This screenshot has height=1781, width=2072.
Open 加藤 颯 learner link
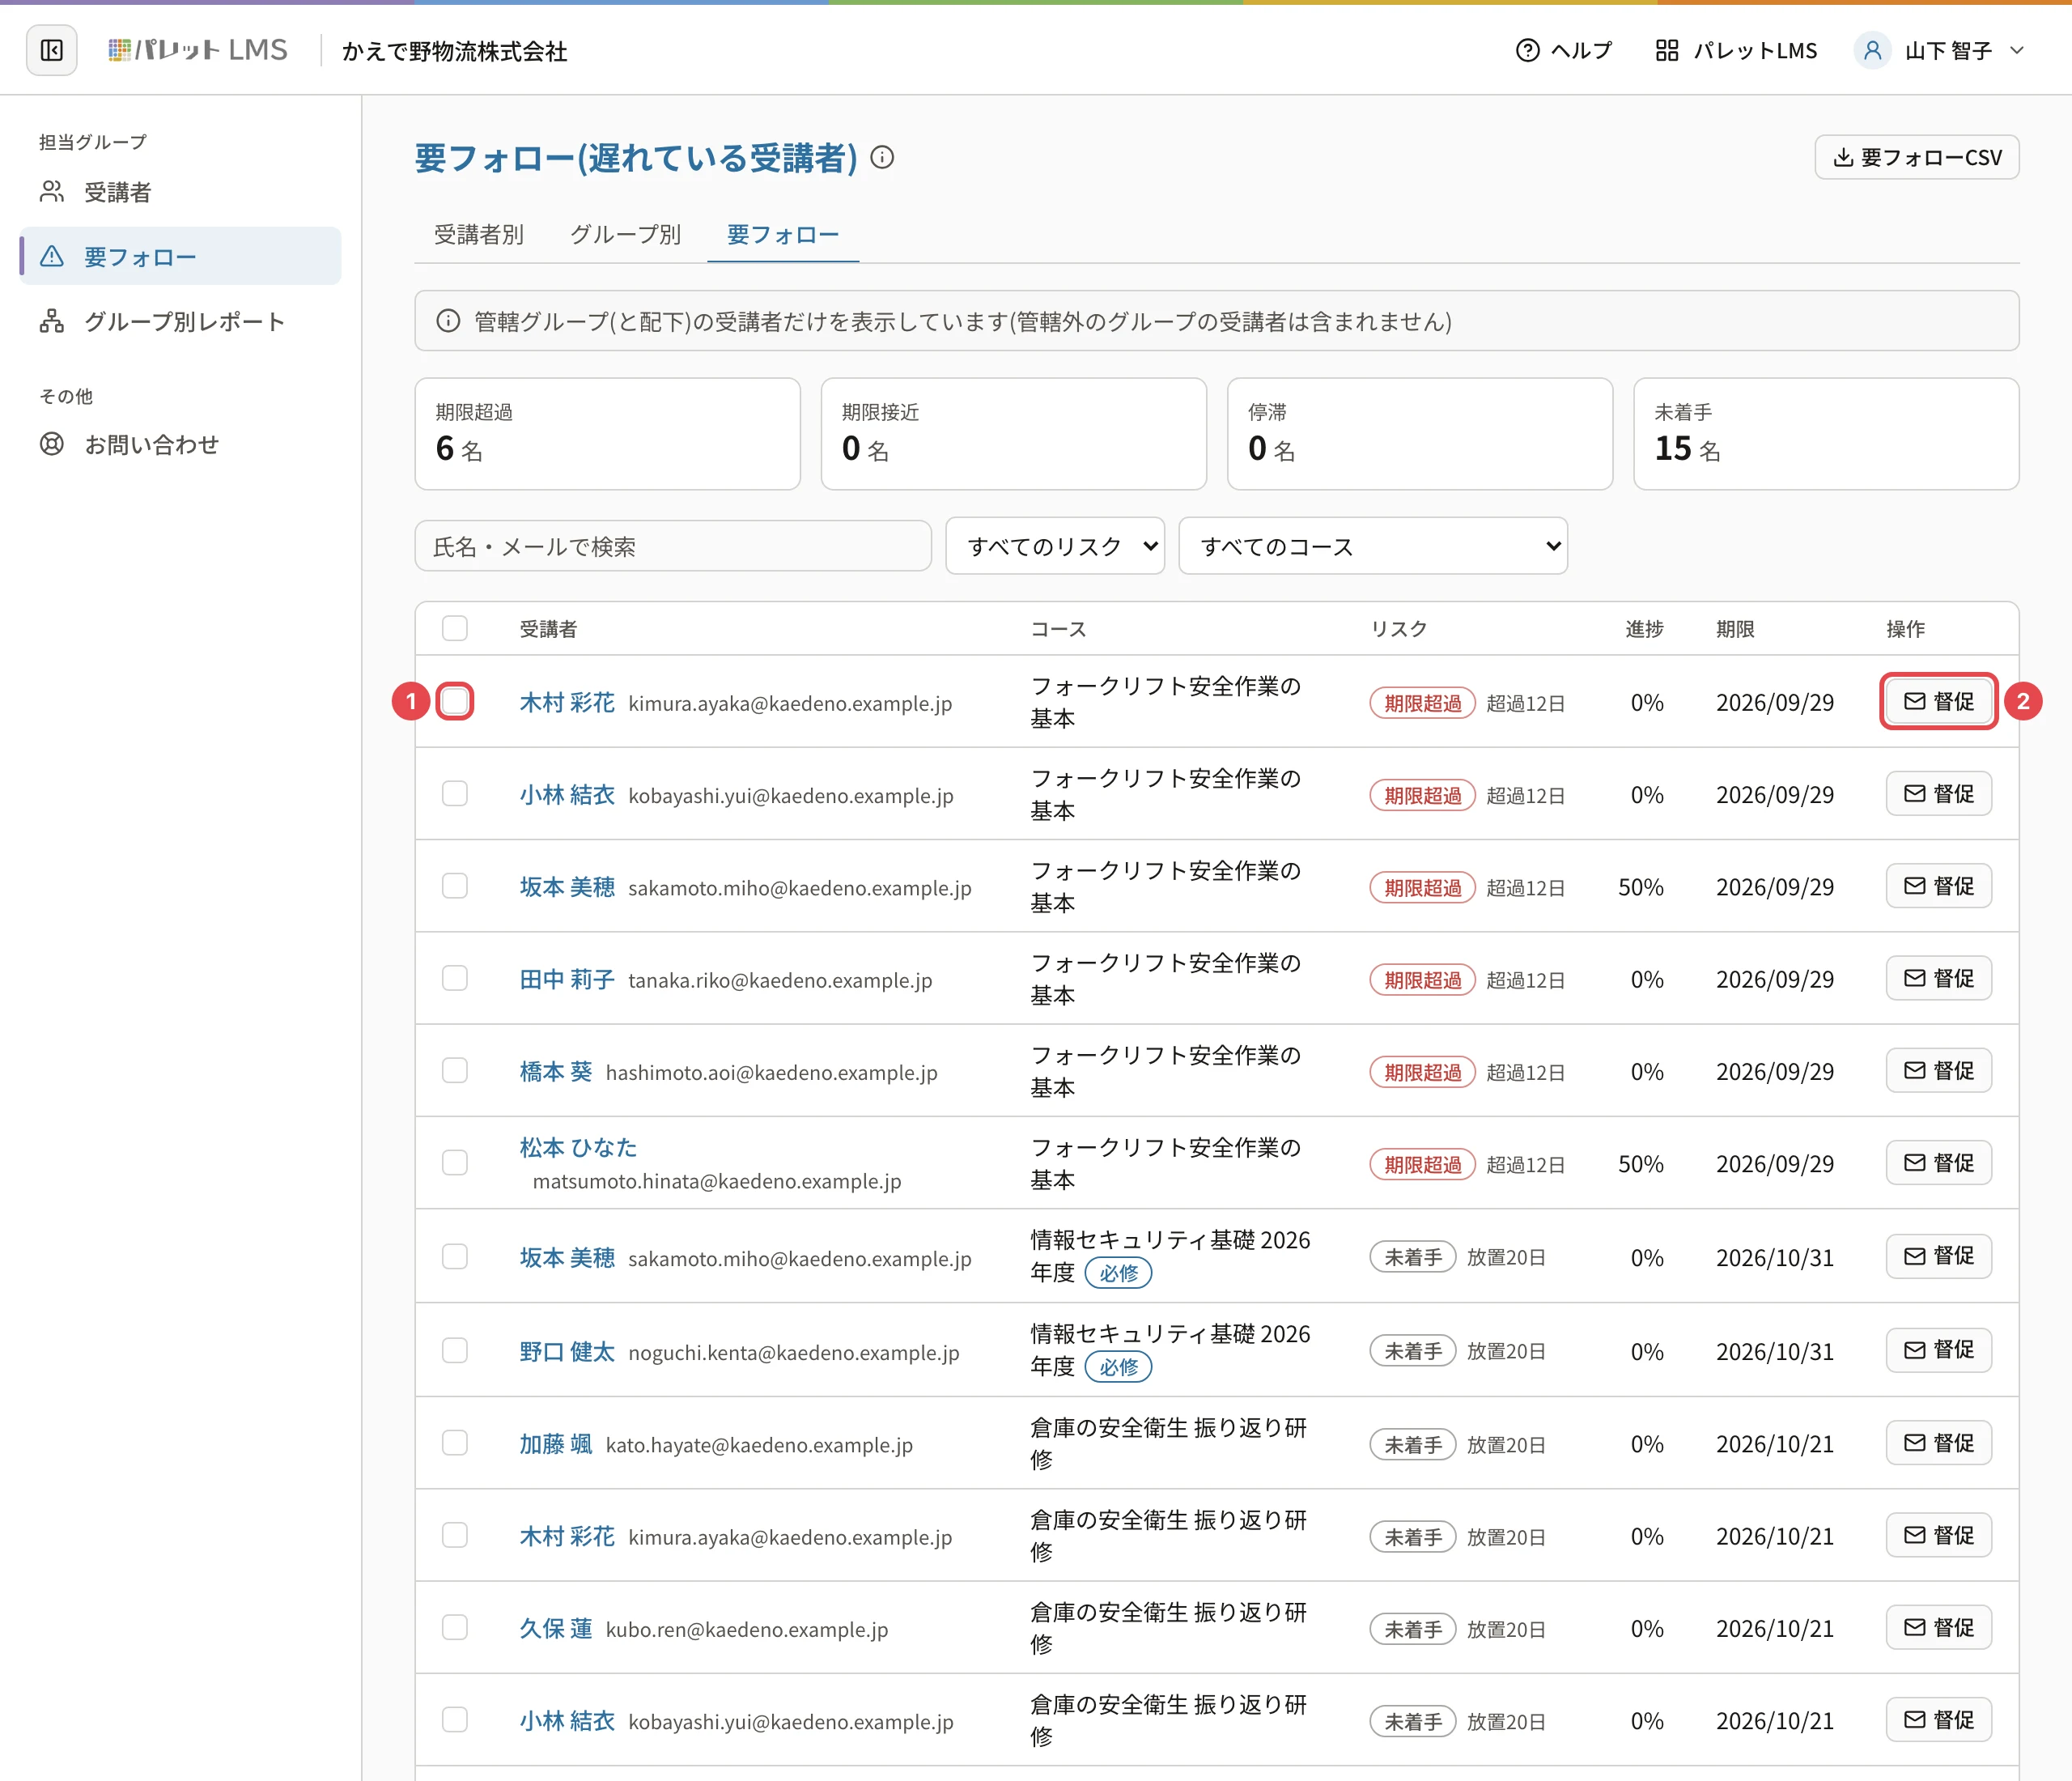click(x=556, y=1444)
